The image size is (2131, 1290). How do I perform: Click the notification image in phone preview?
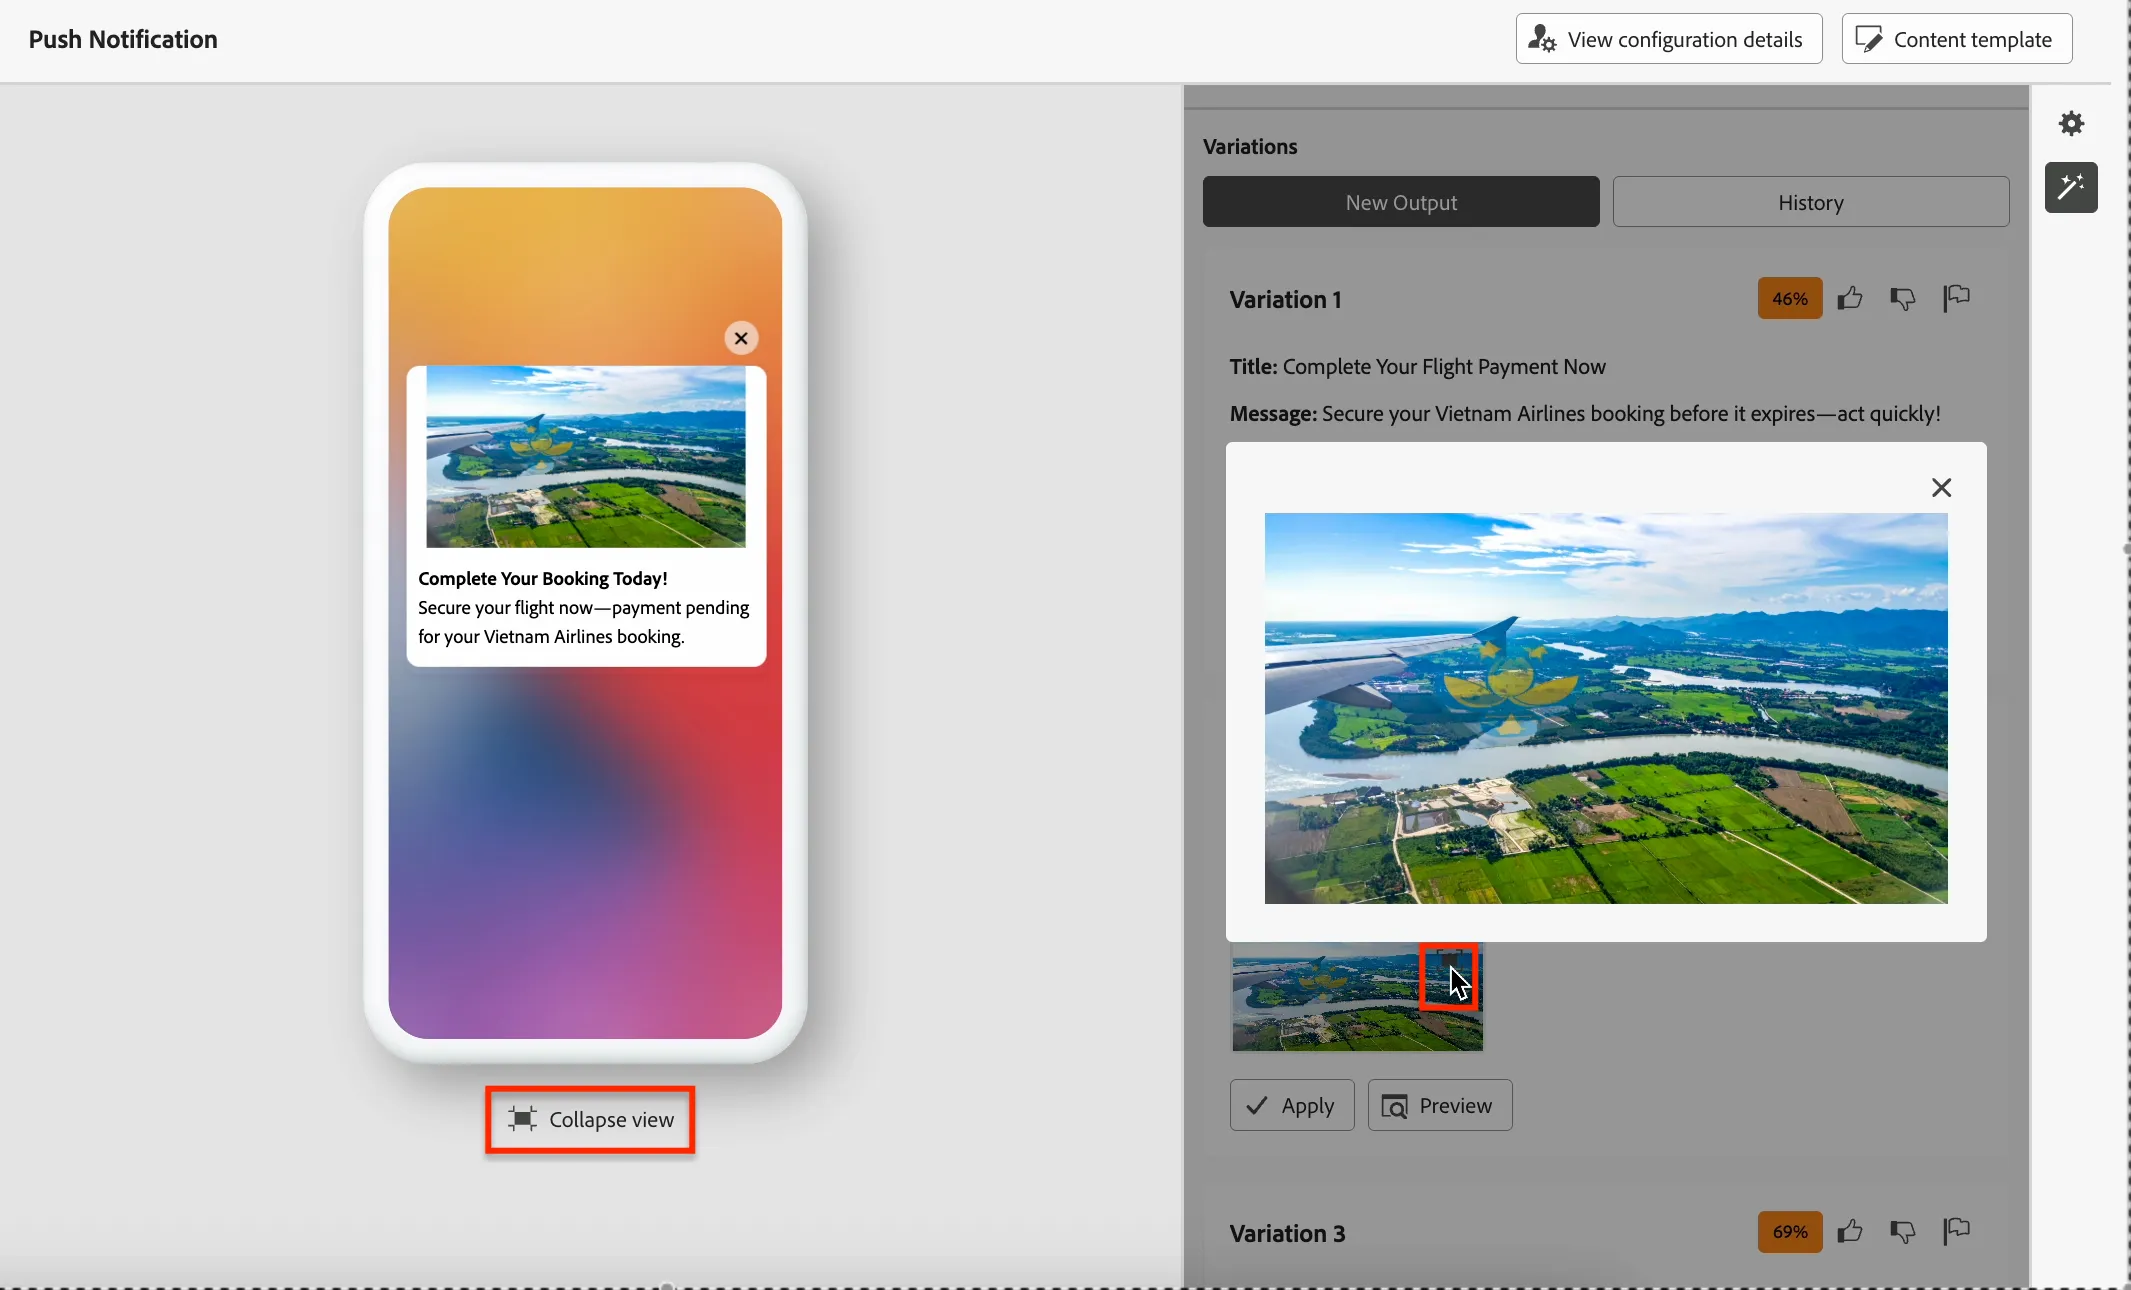coord(586,457)
